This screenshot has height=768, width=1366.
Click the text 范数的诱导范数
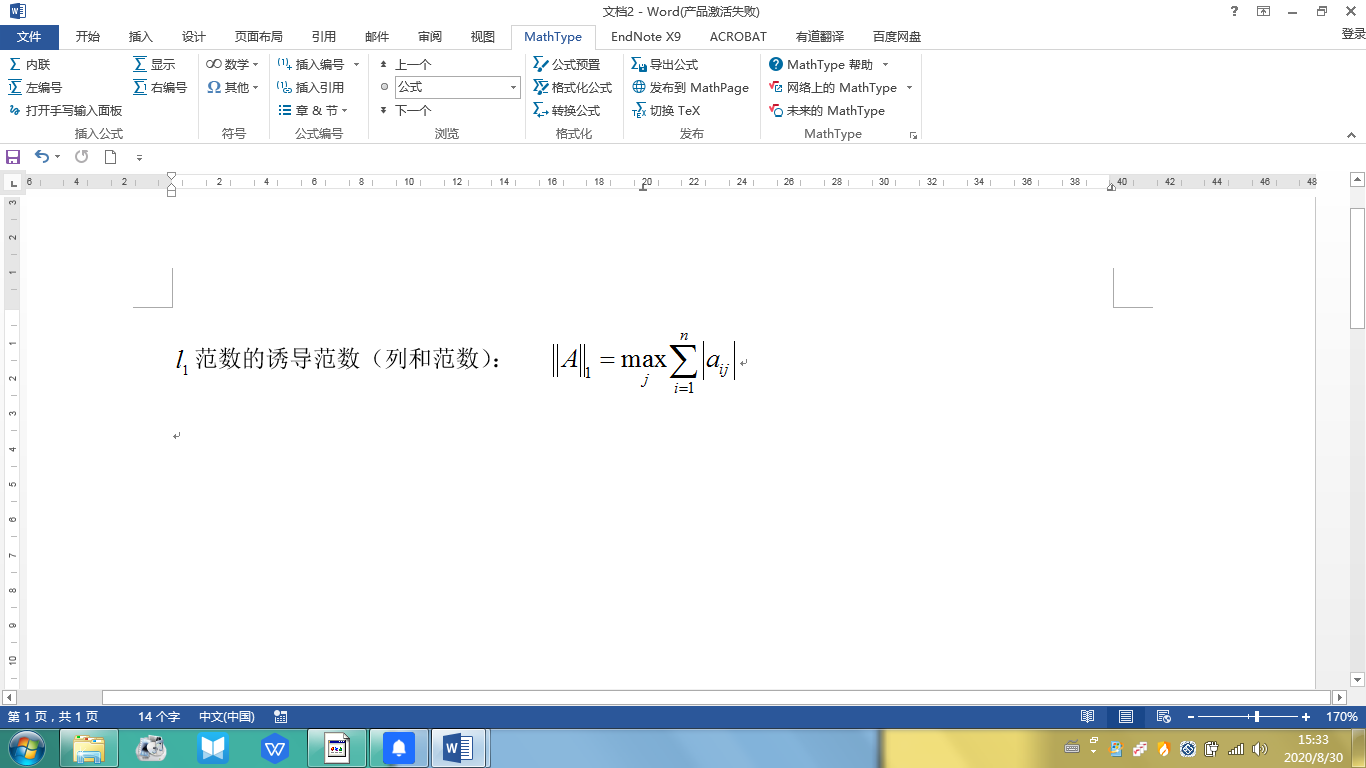278,359
